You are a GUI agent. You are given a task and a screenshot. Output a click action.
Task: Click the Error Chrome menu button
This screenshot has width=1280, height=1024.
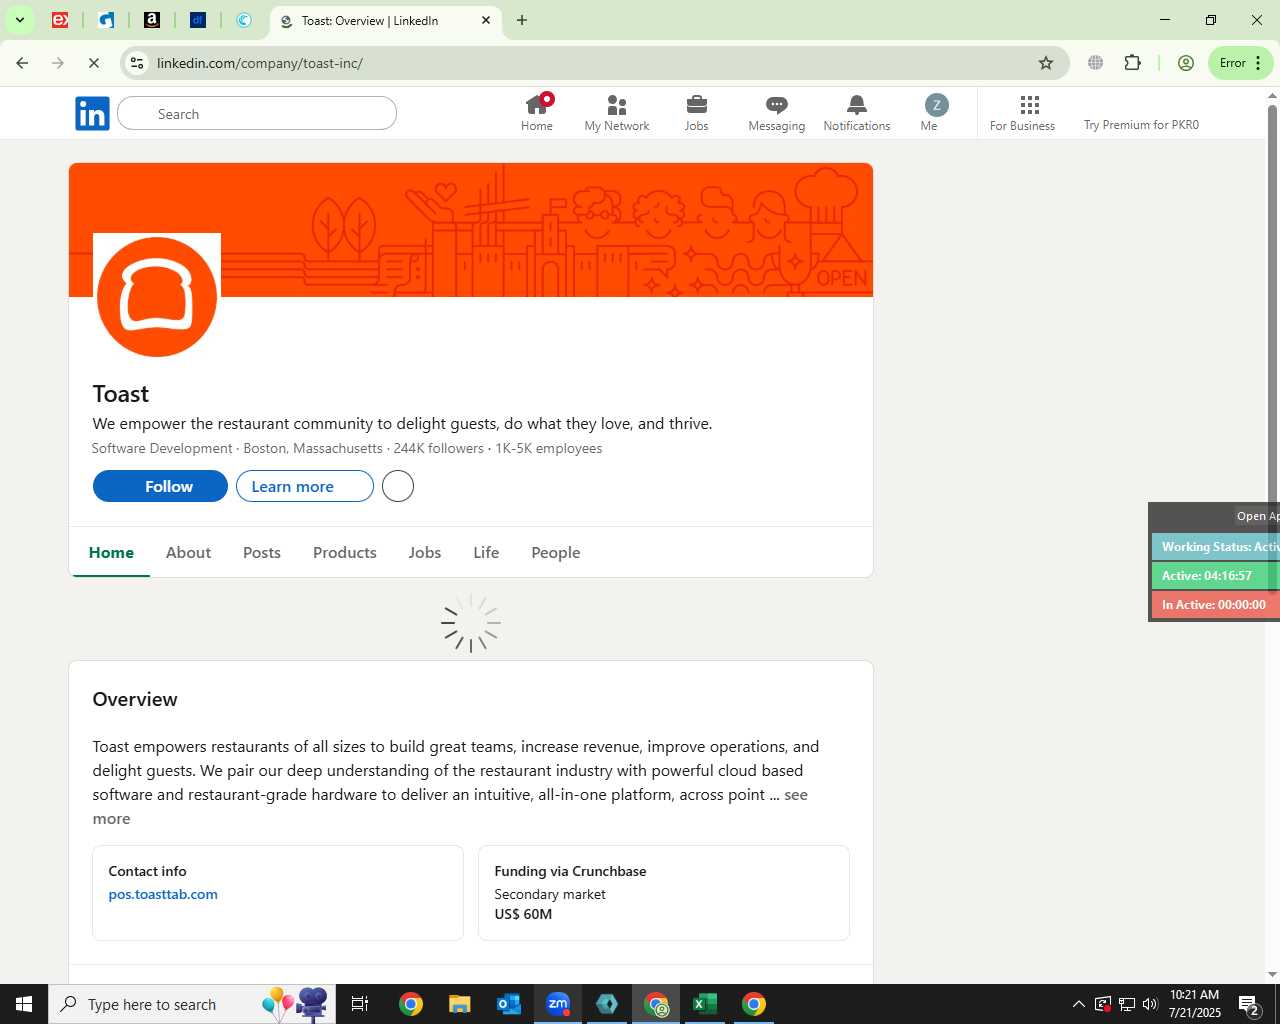pyautogui.click(x=1241, y=63)
